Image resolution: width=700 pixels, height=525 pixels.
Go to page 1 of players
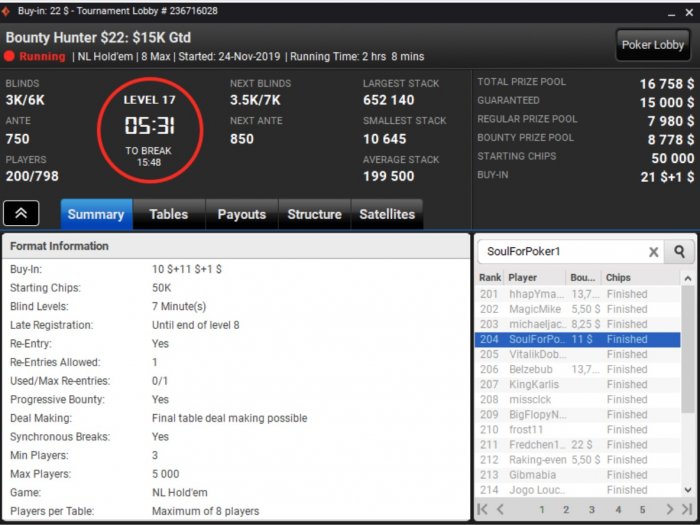[542, 509]
